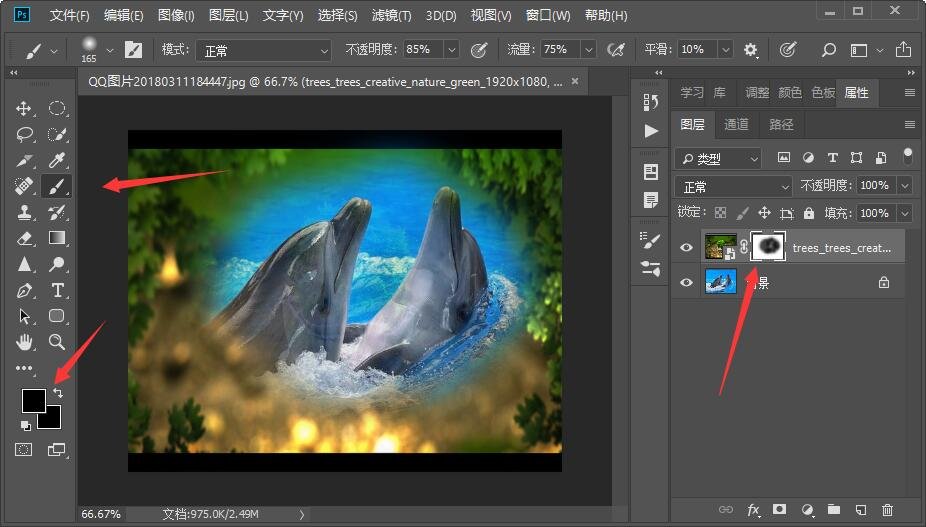Select the Gradient tool

[x=57, y=238]
